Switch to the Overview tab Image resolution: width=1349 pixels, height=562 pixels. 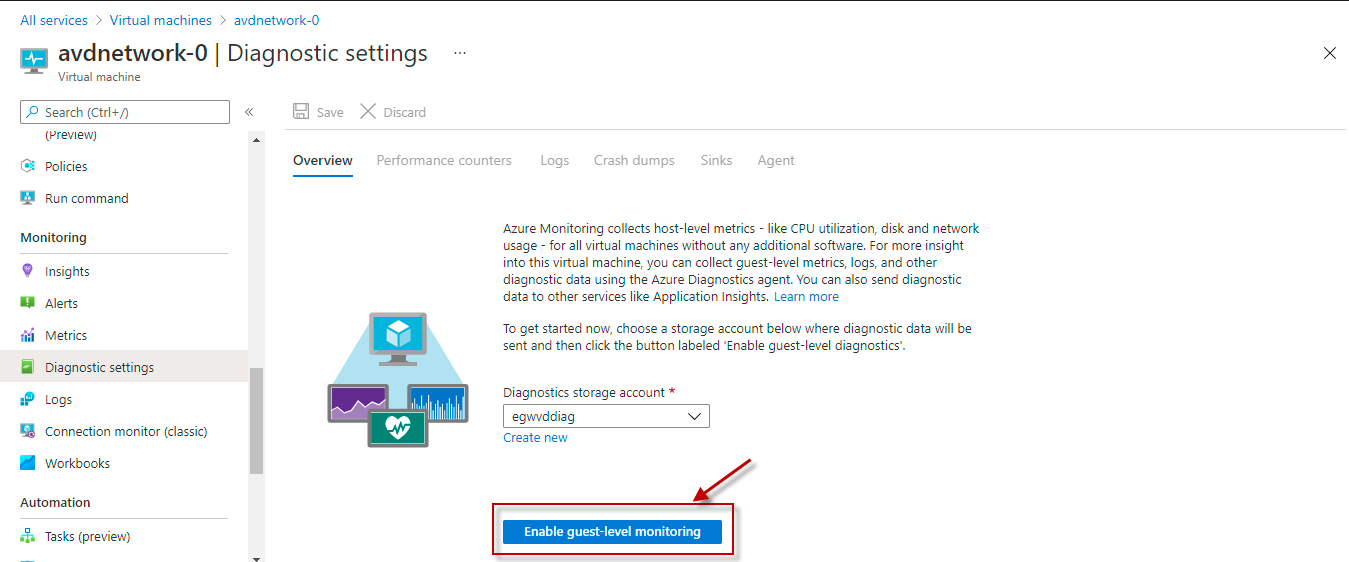[x=323, y=160]
